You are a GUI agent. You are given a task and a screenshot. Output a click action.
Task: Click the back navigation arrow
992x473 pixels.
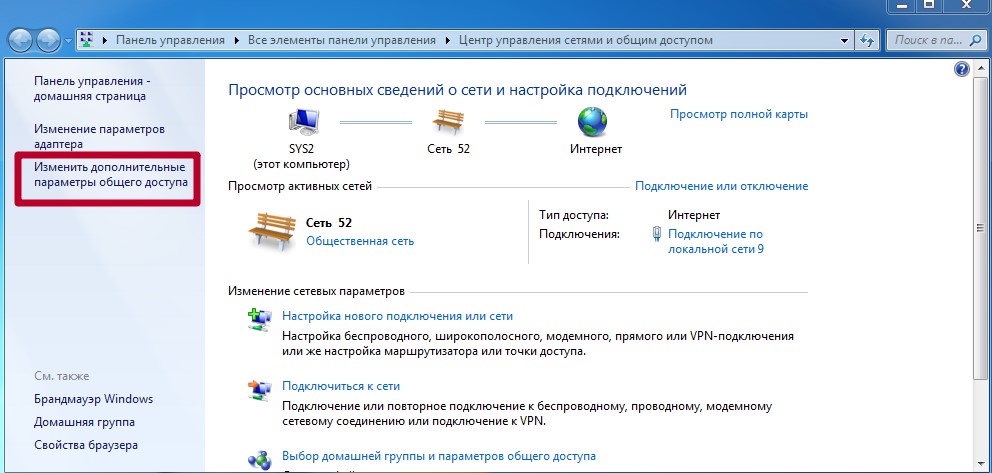(20, 40)
